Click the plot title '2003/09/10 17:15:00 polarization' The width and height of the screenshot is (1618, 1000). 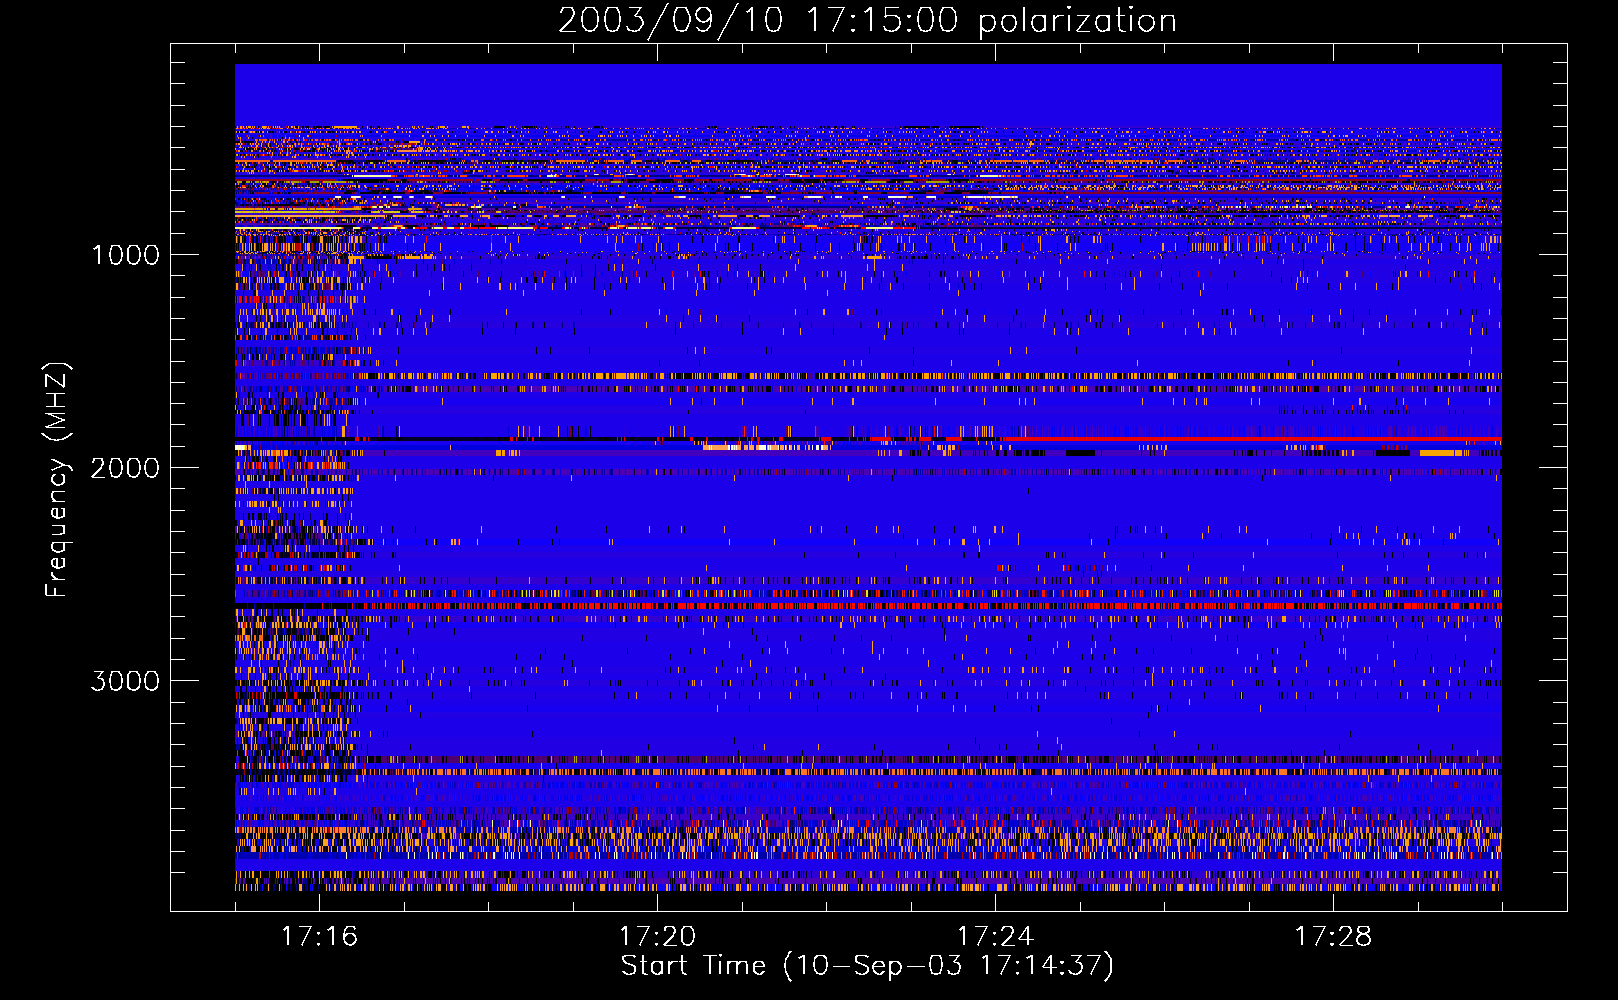[x=867, y=20]
